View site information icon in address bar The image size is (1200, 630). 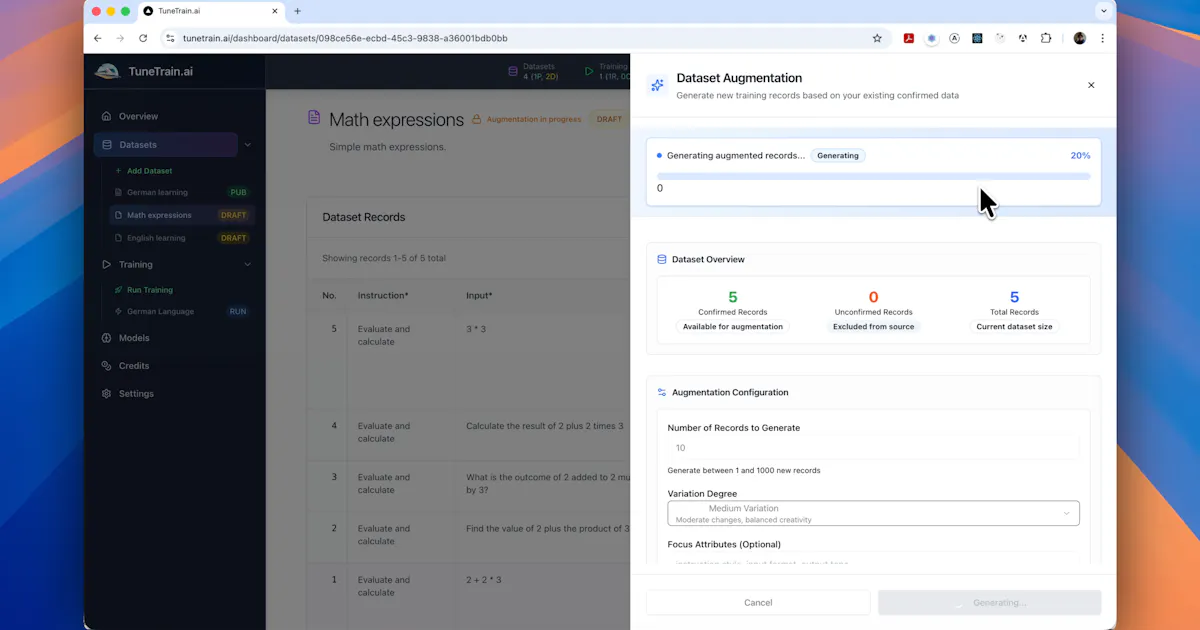click(170, 38)
